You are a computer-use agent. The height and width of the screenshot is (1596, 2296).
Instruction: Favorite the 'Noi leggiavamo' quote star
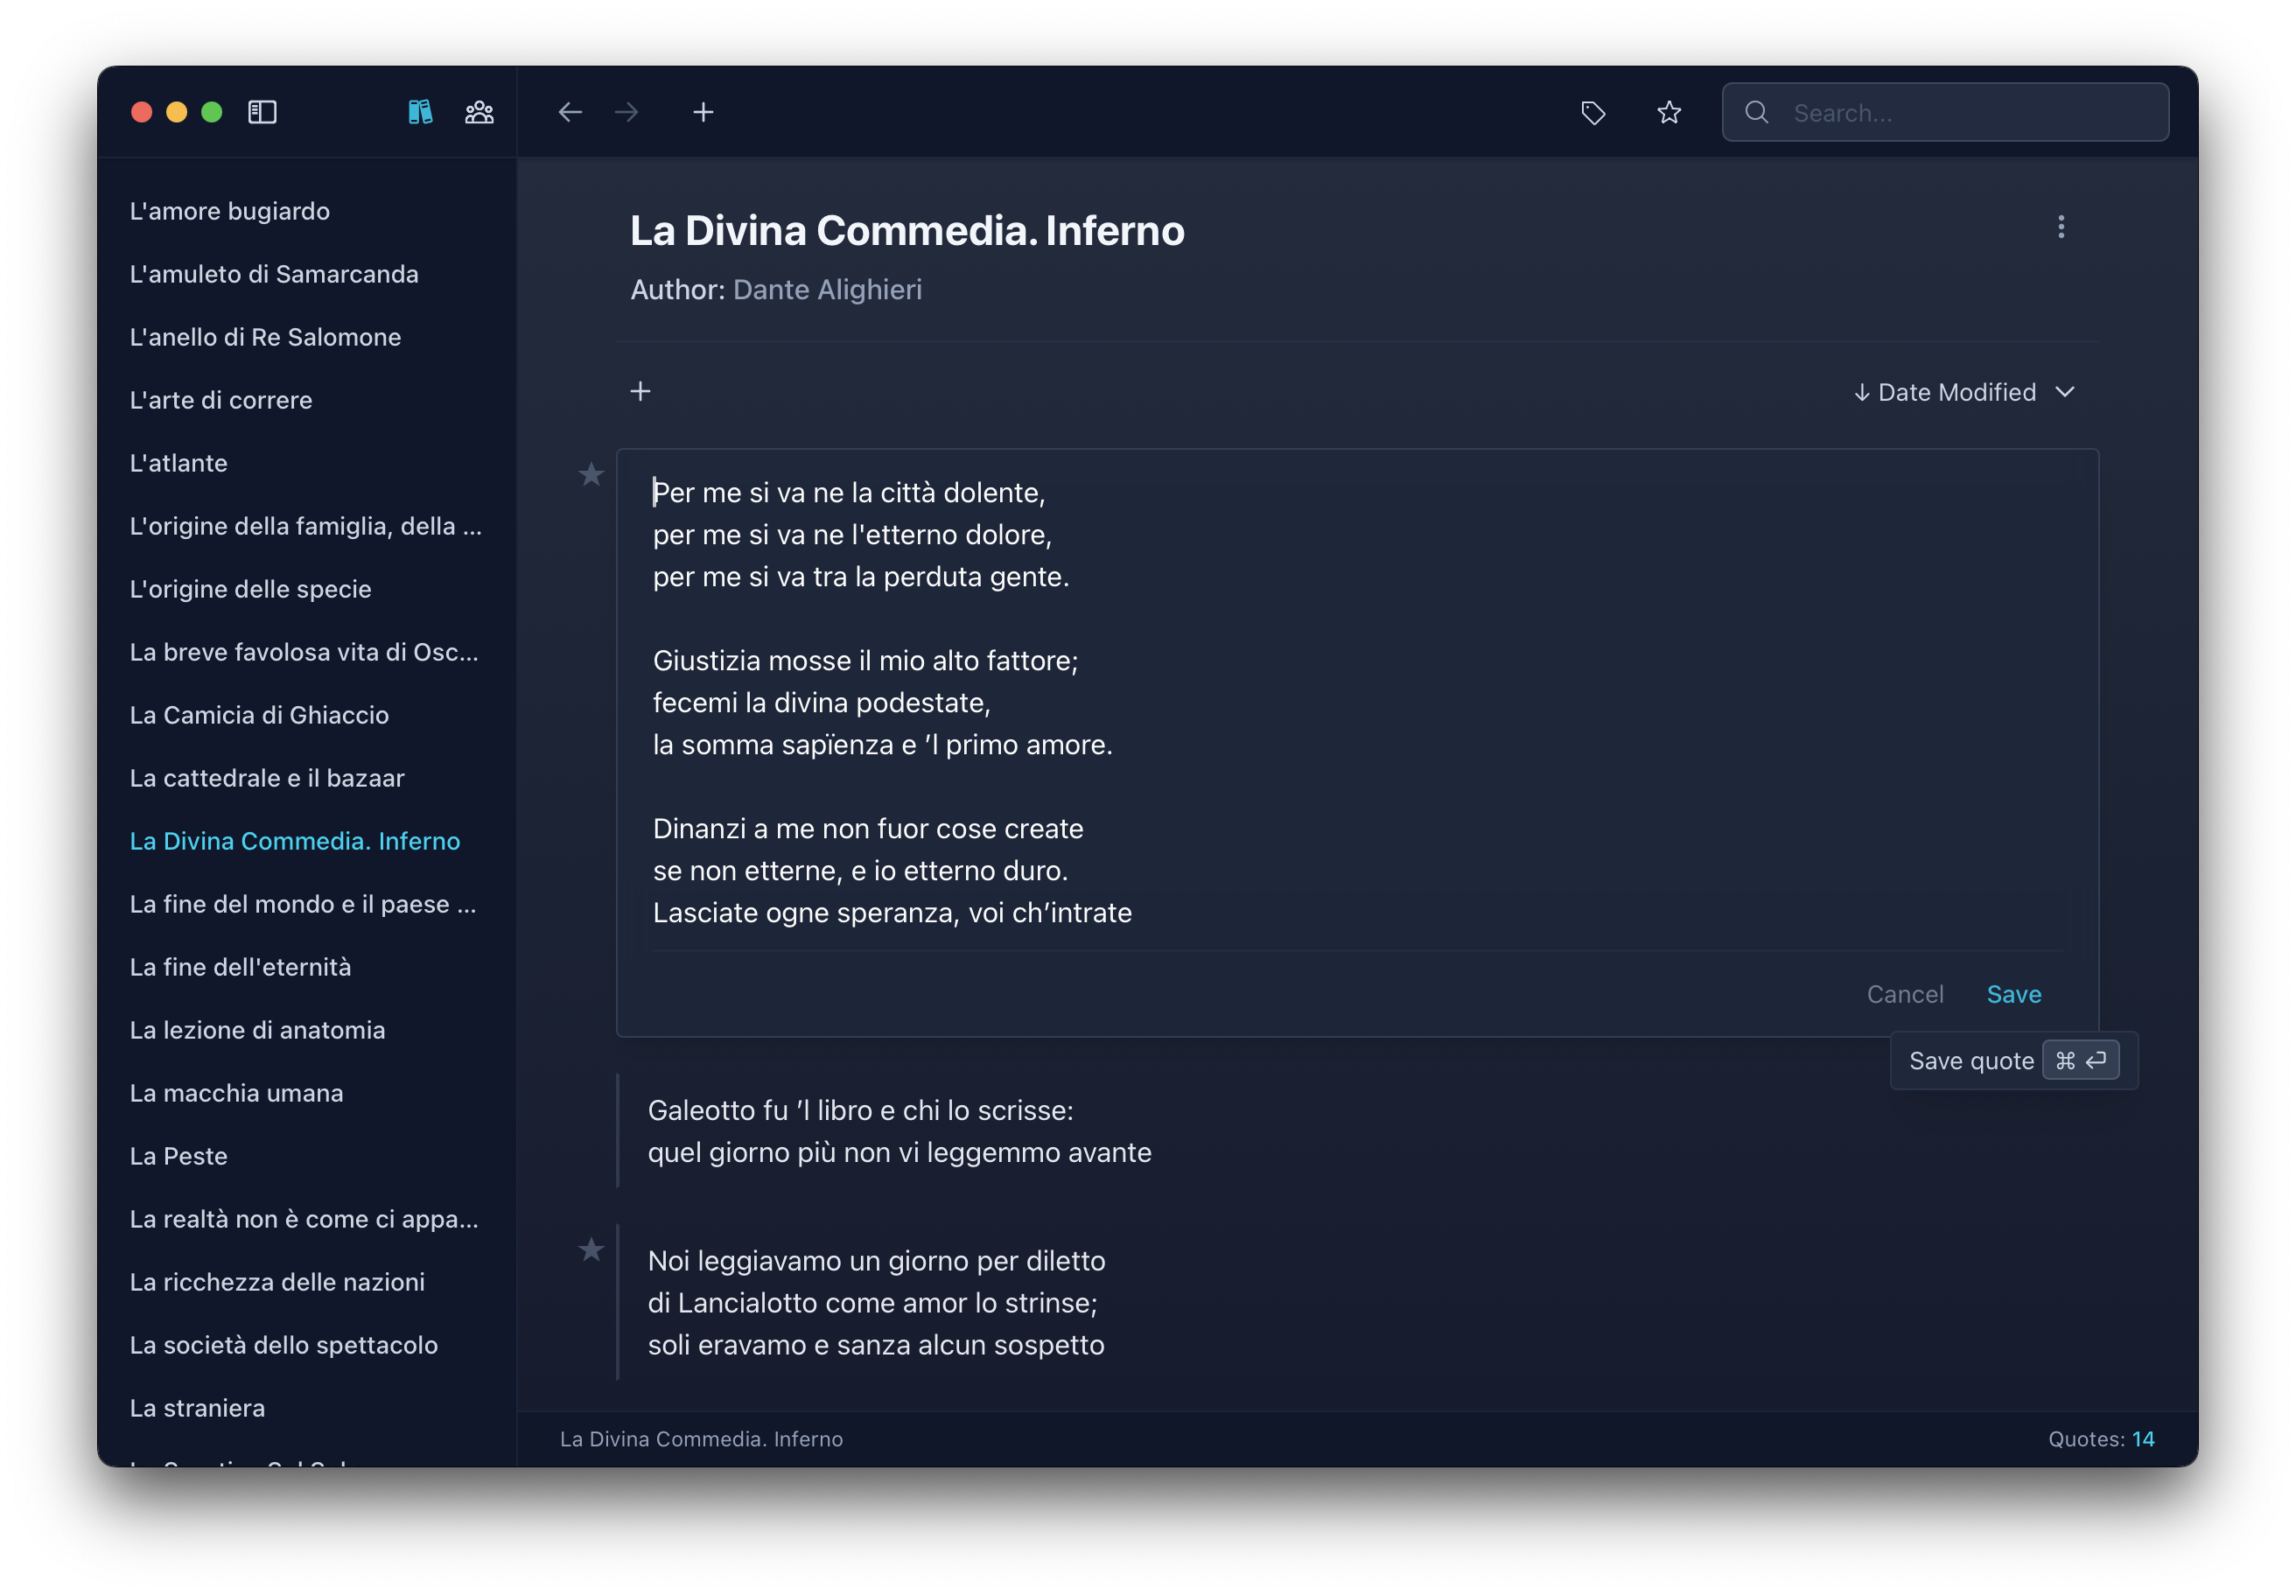(x=591, y=1250)
